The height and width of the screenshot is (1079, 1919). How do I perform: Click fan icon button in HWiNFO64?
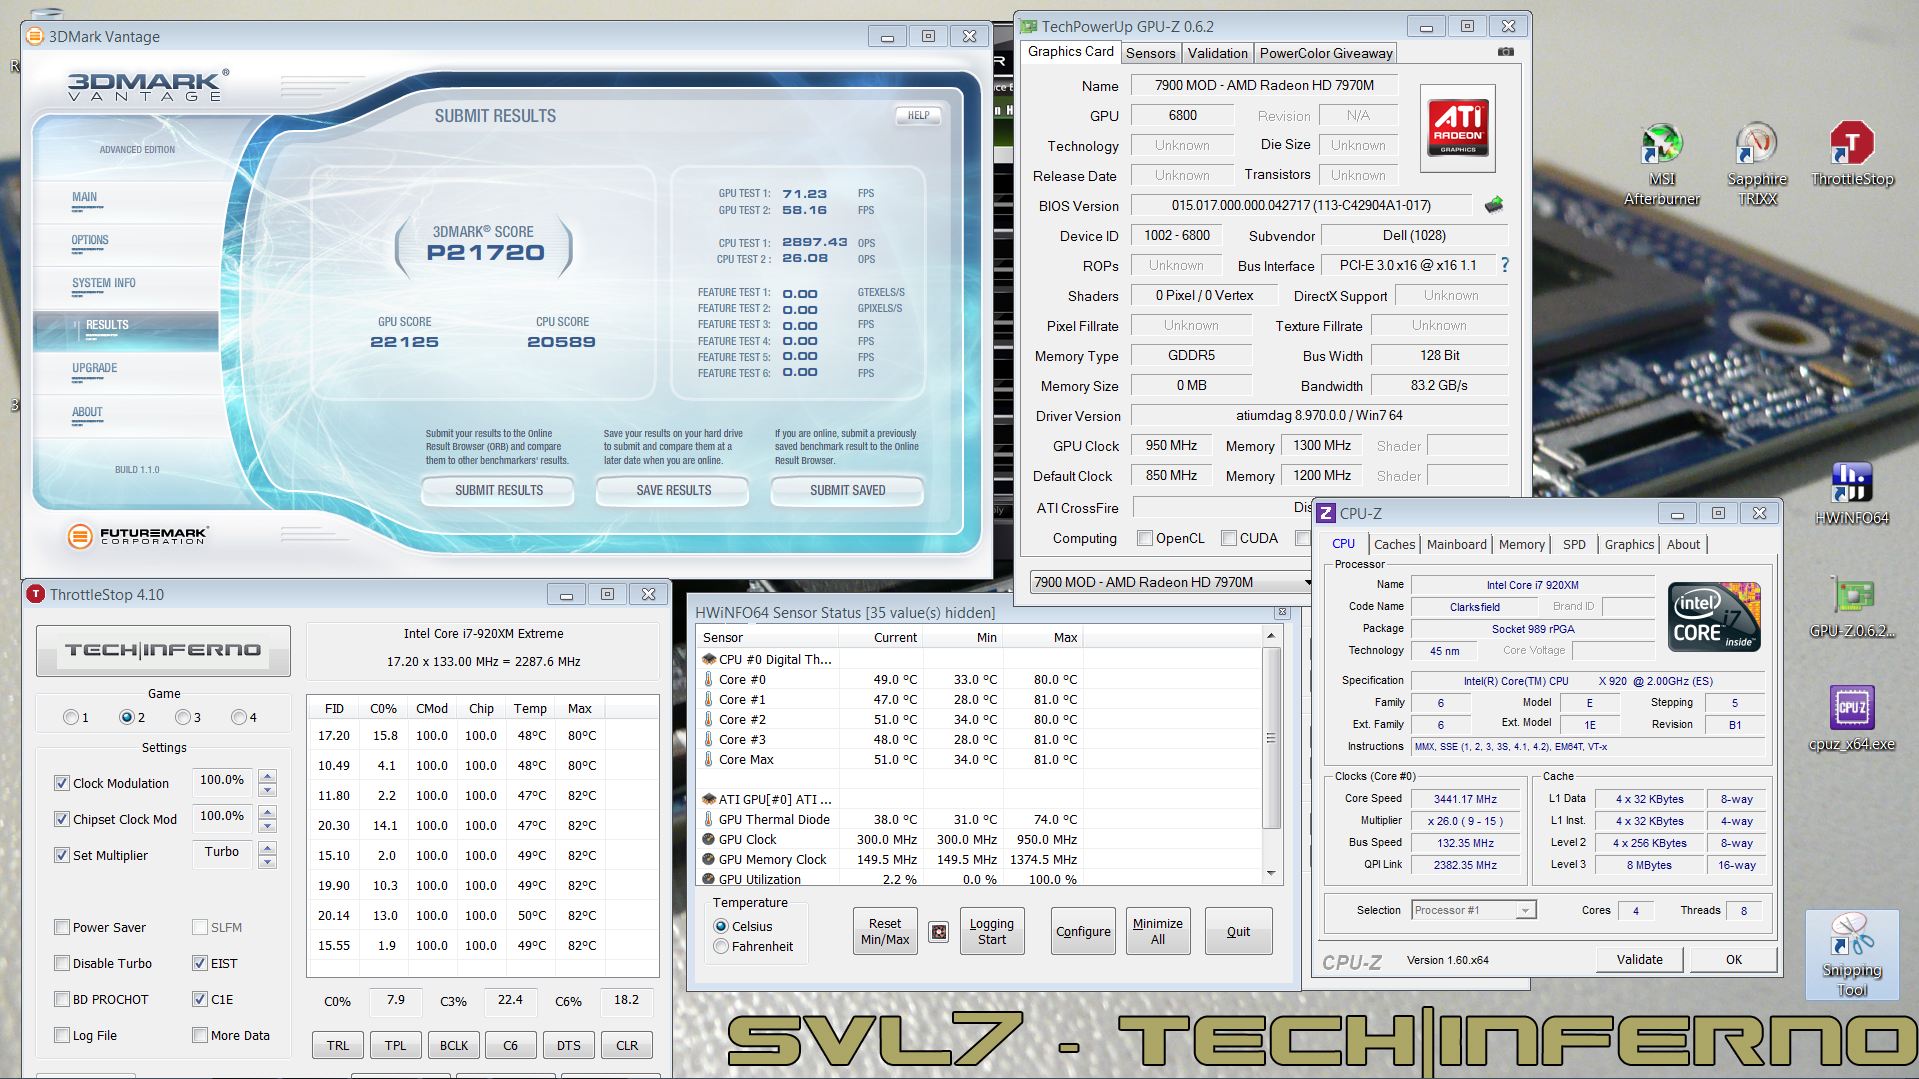click(939, 932)
